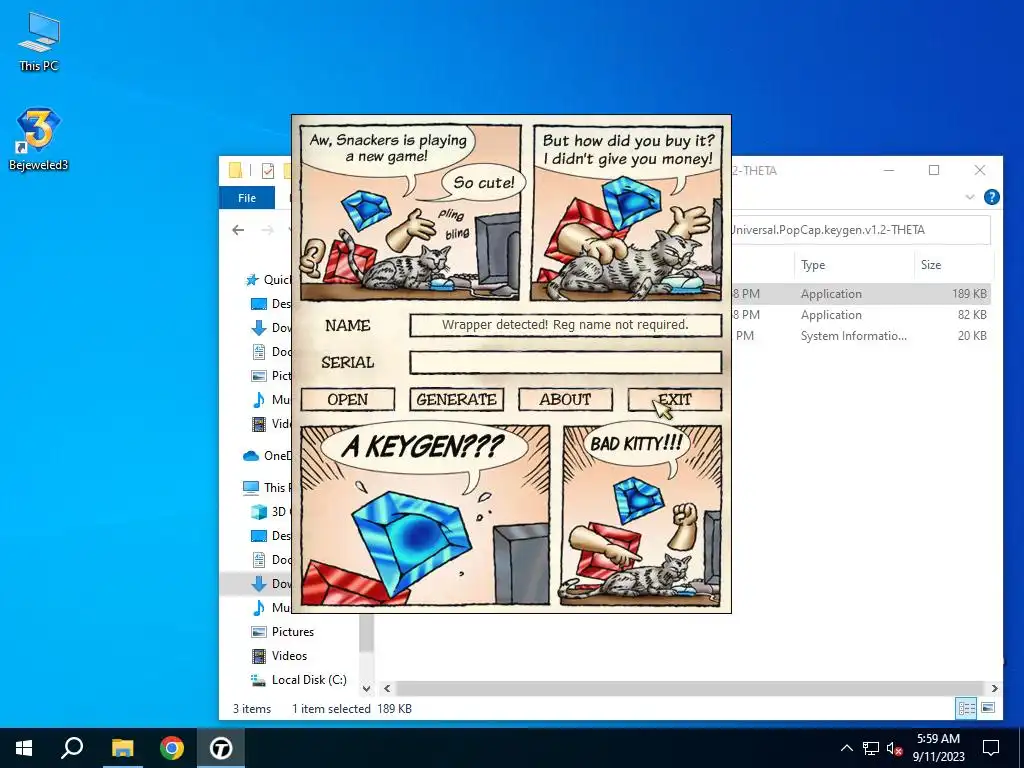
Task: Click the horizontal scrollbar in Explorer
Action: click(689, 688)
